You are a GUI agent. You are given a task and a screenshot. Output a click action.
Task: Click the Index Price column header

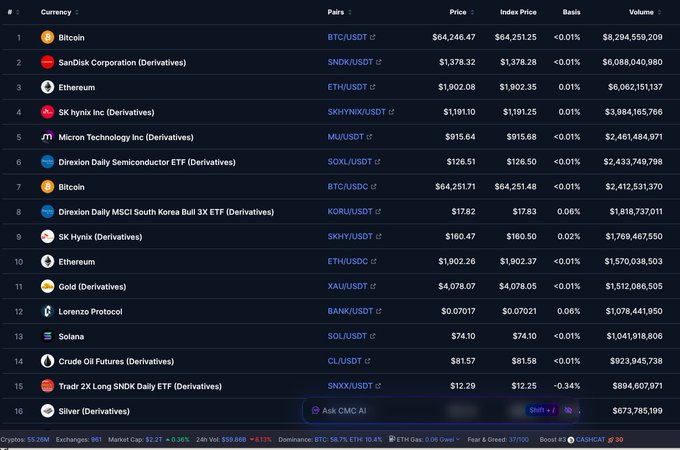[x=518, y=12]
